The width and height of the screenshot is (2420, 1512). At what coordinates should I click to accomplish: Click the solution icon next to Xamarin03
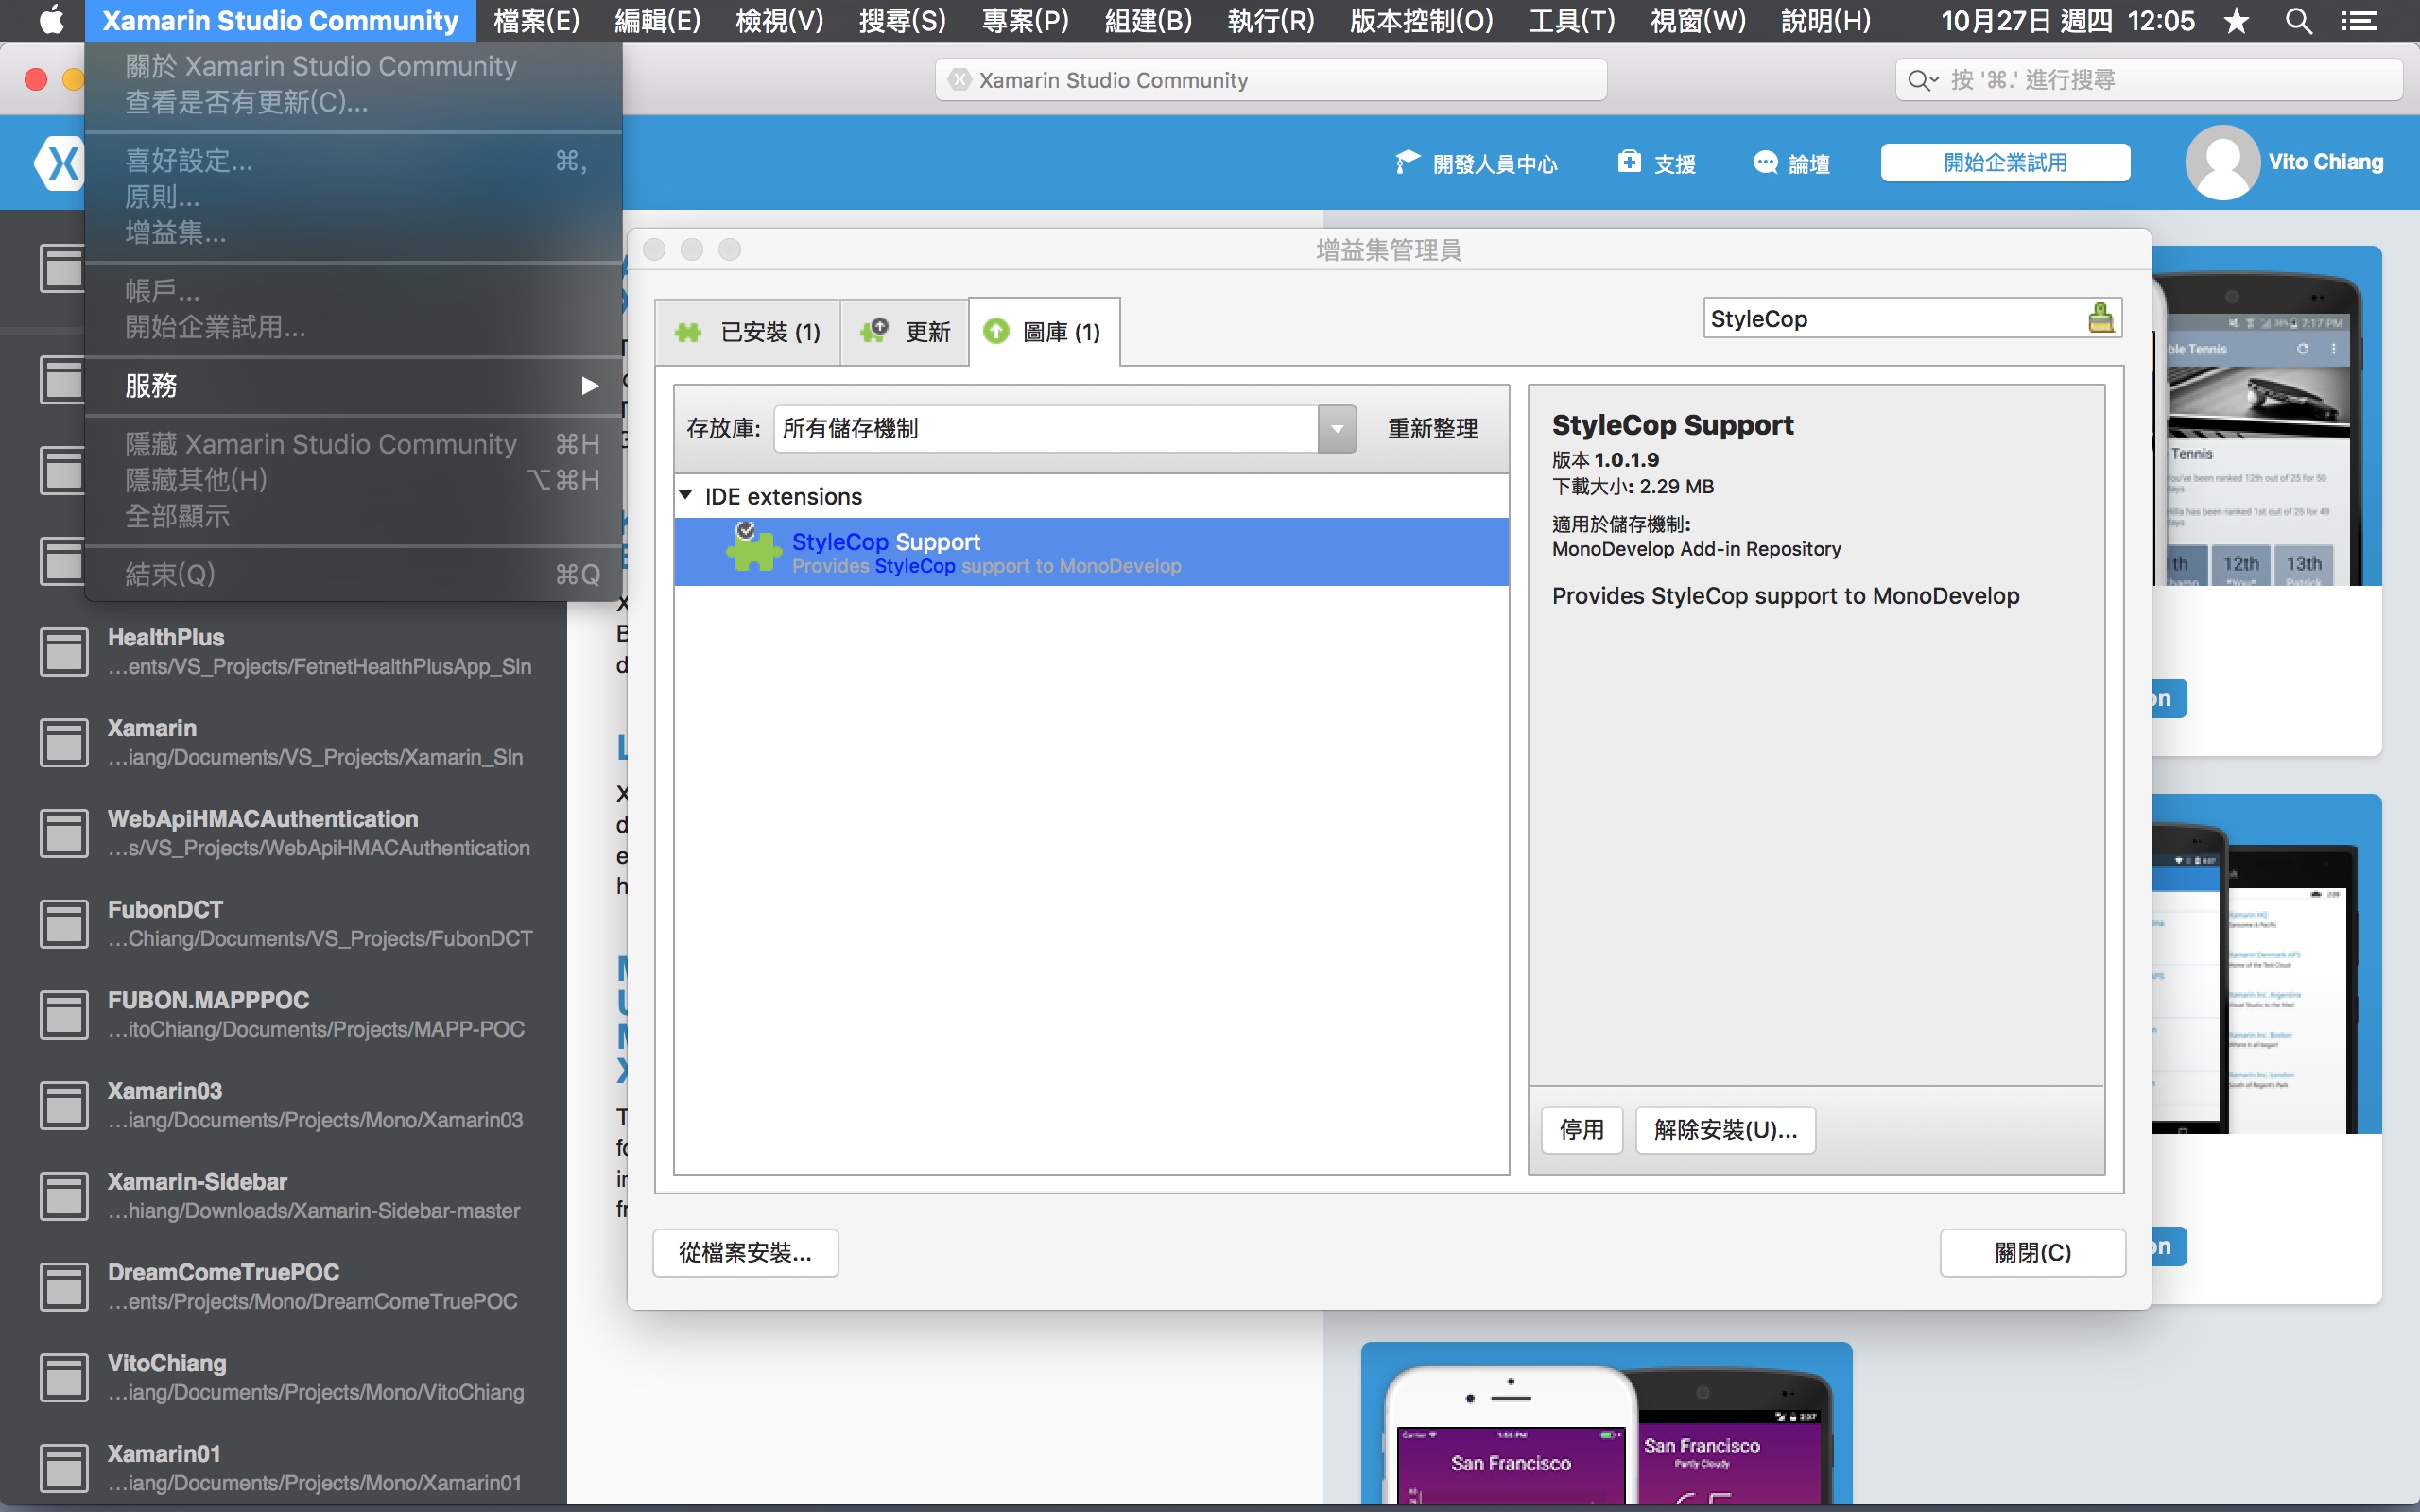[x=64, y=1105]
